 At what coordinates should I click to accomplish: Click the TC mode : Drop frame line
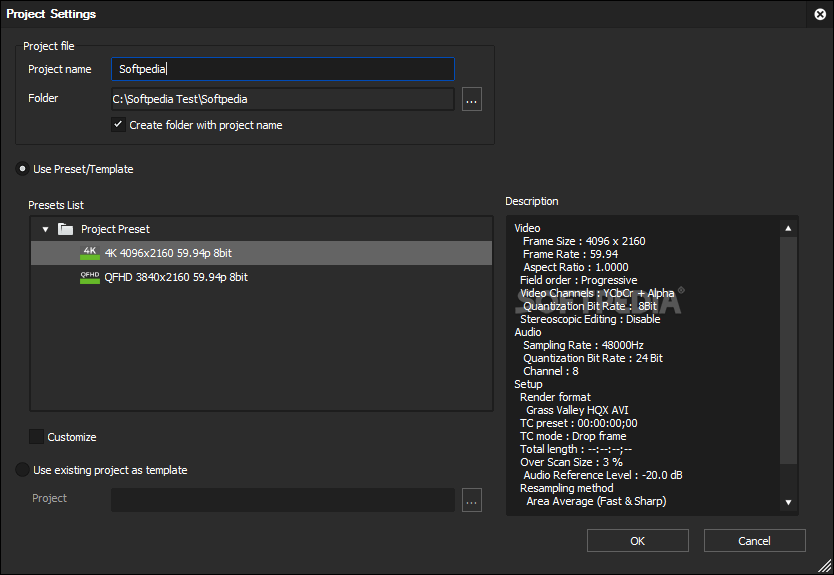pos(573,436)
